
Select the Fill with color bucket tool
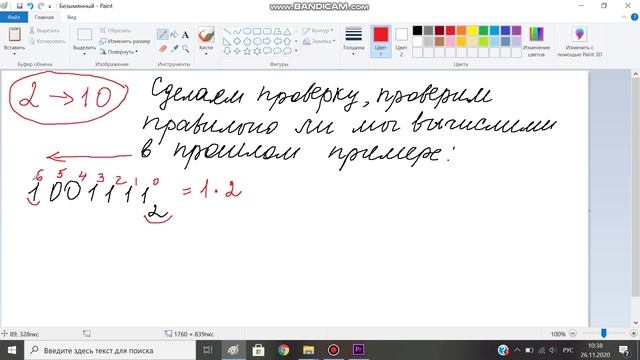[x=174, y=35]
